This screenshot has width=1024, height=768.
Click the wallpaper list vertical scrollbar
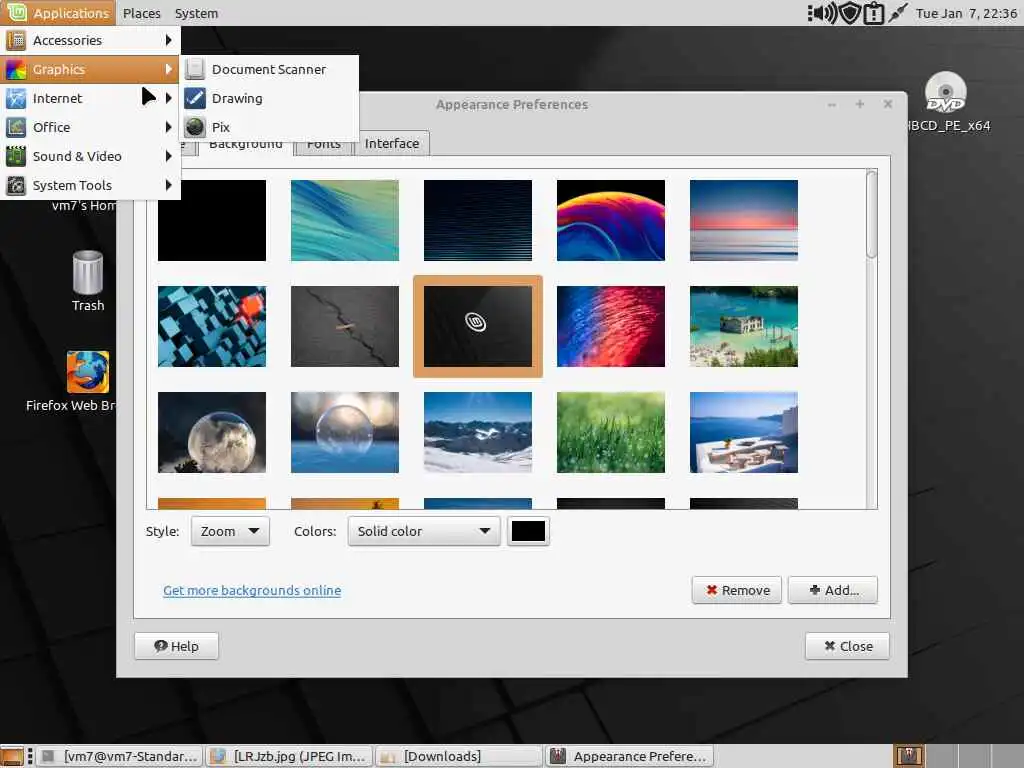point(871,338)
